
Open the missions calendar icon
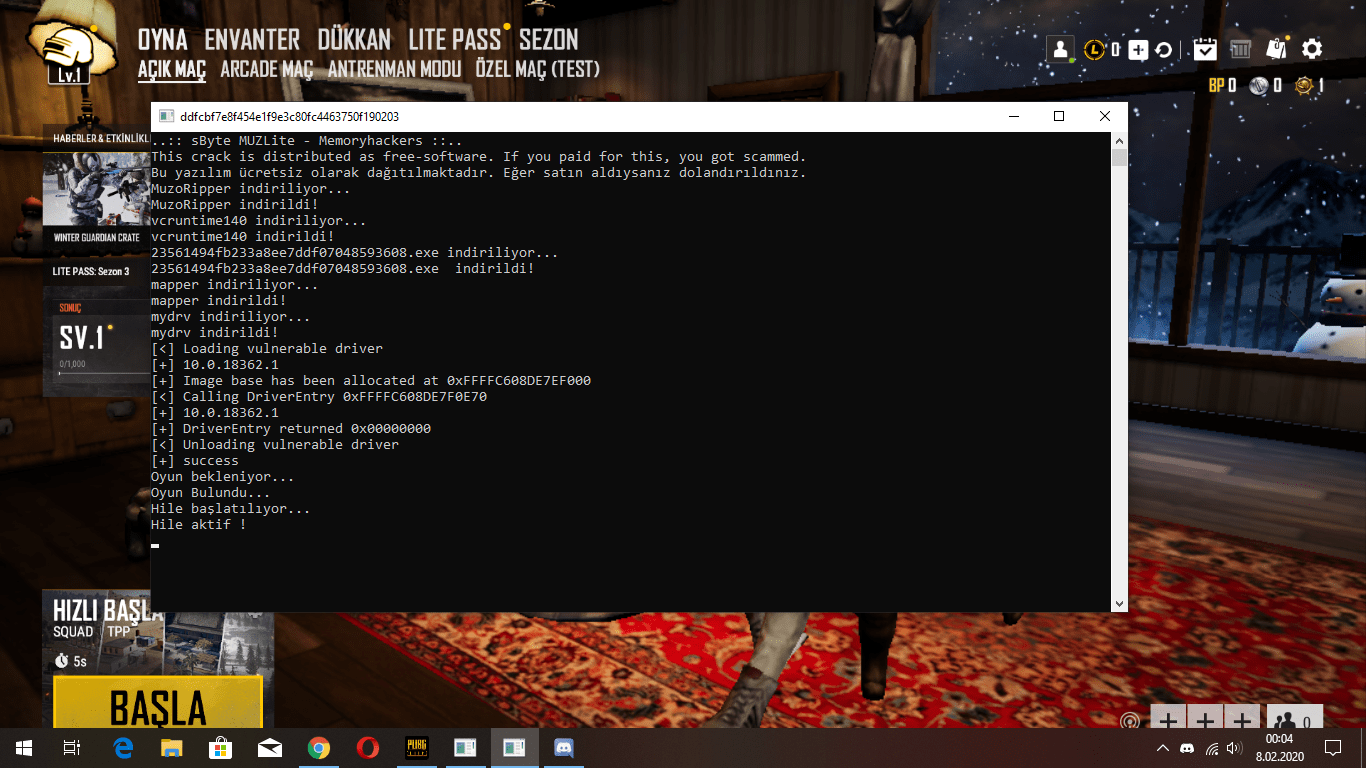1205,48
